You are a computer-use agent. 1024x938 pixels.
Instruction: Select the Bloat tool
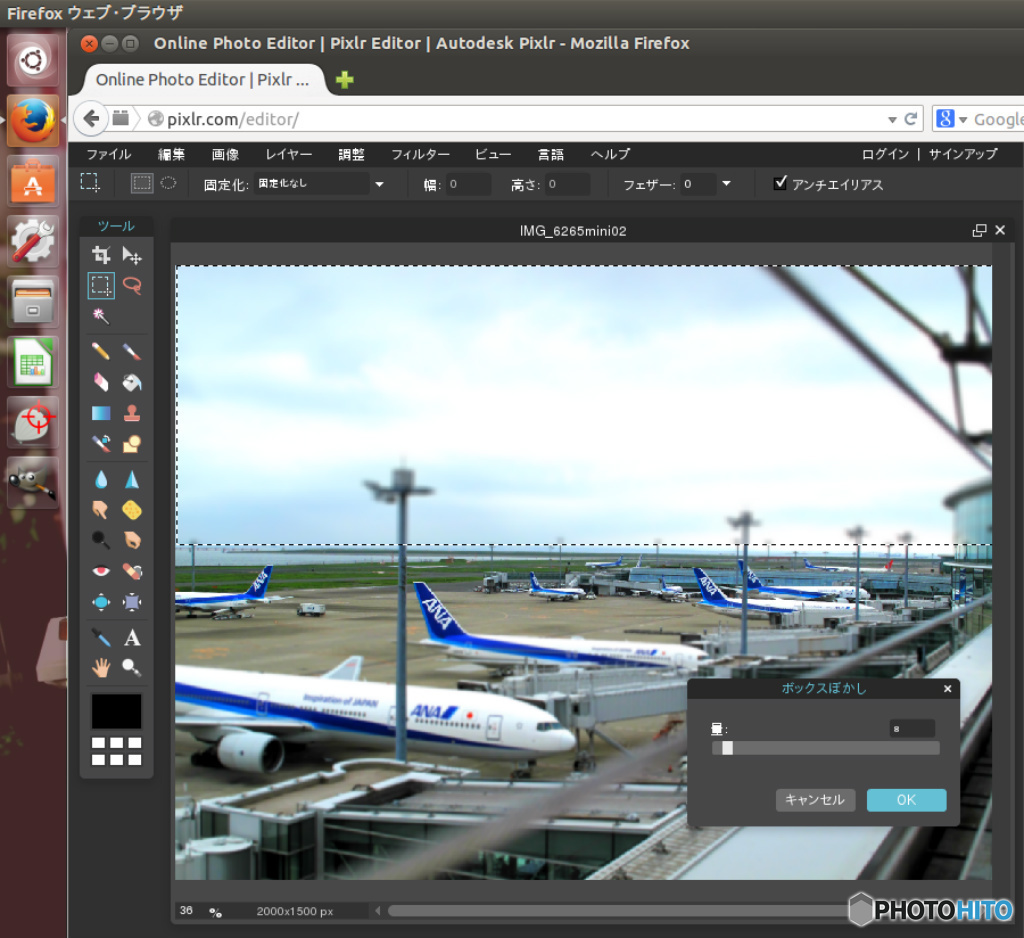[x=101, y=602]
